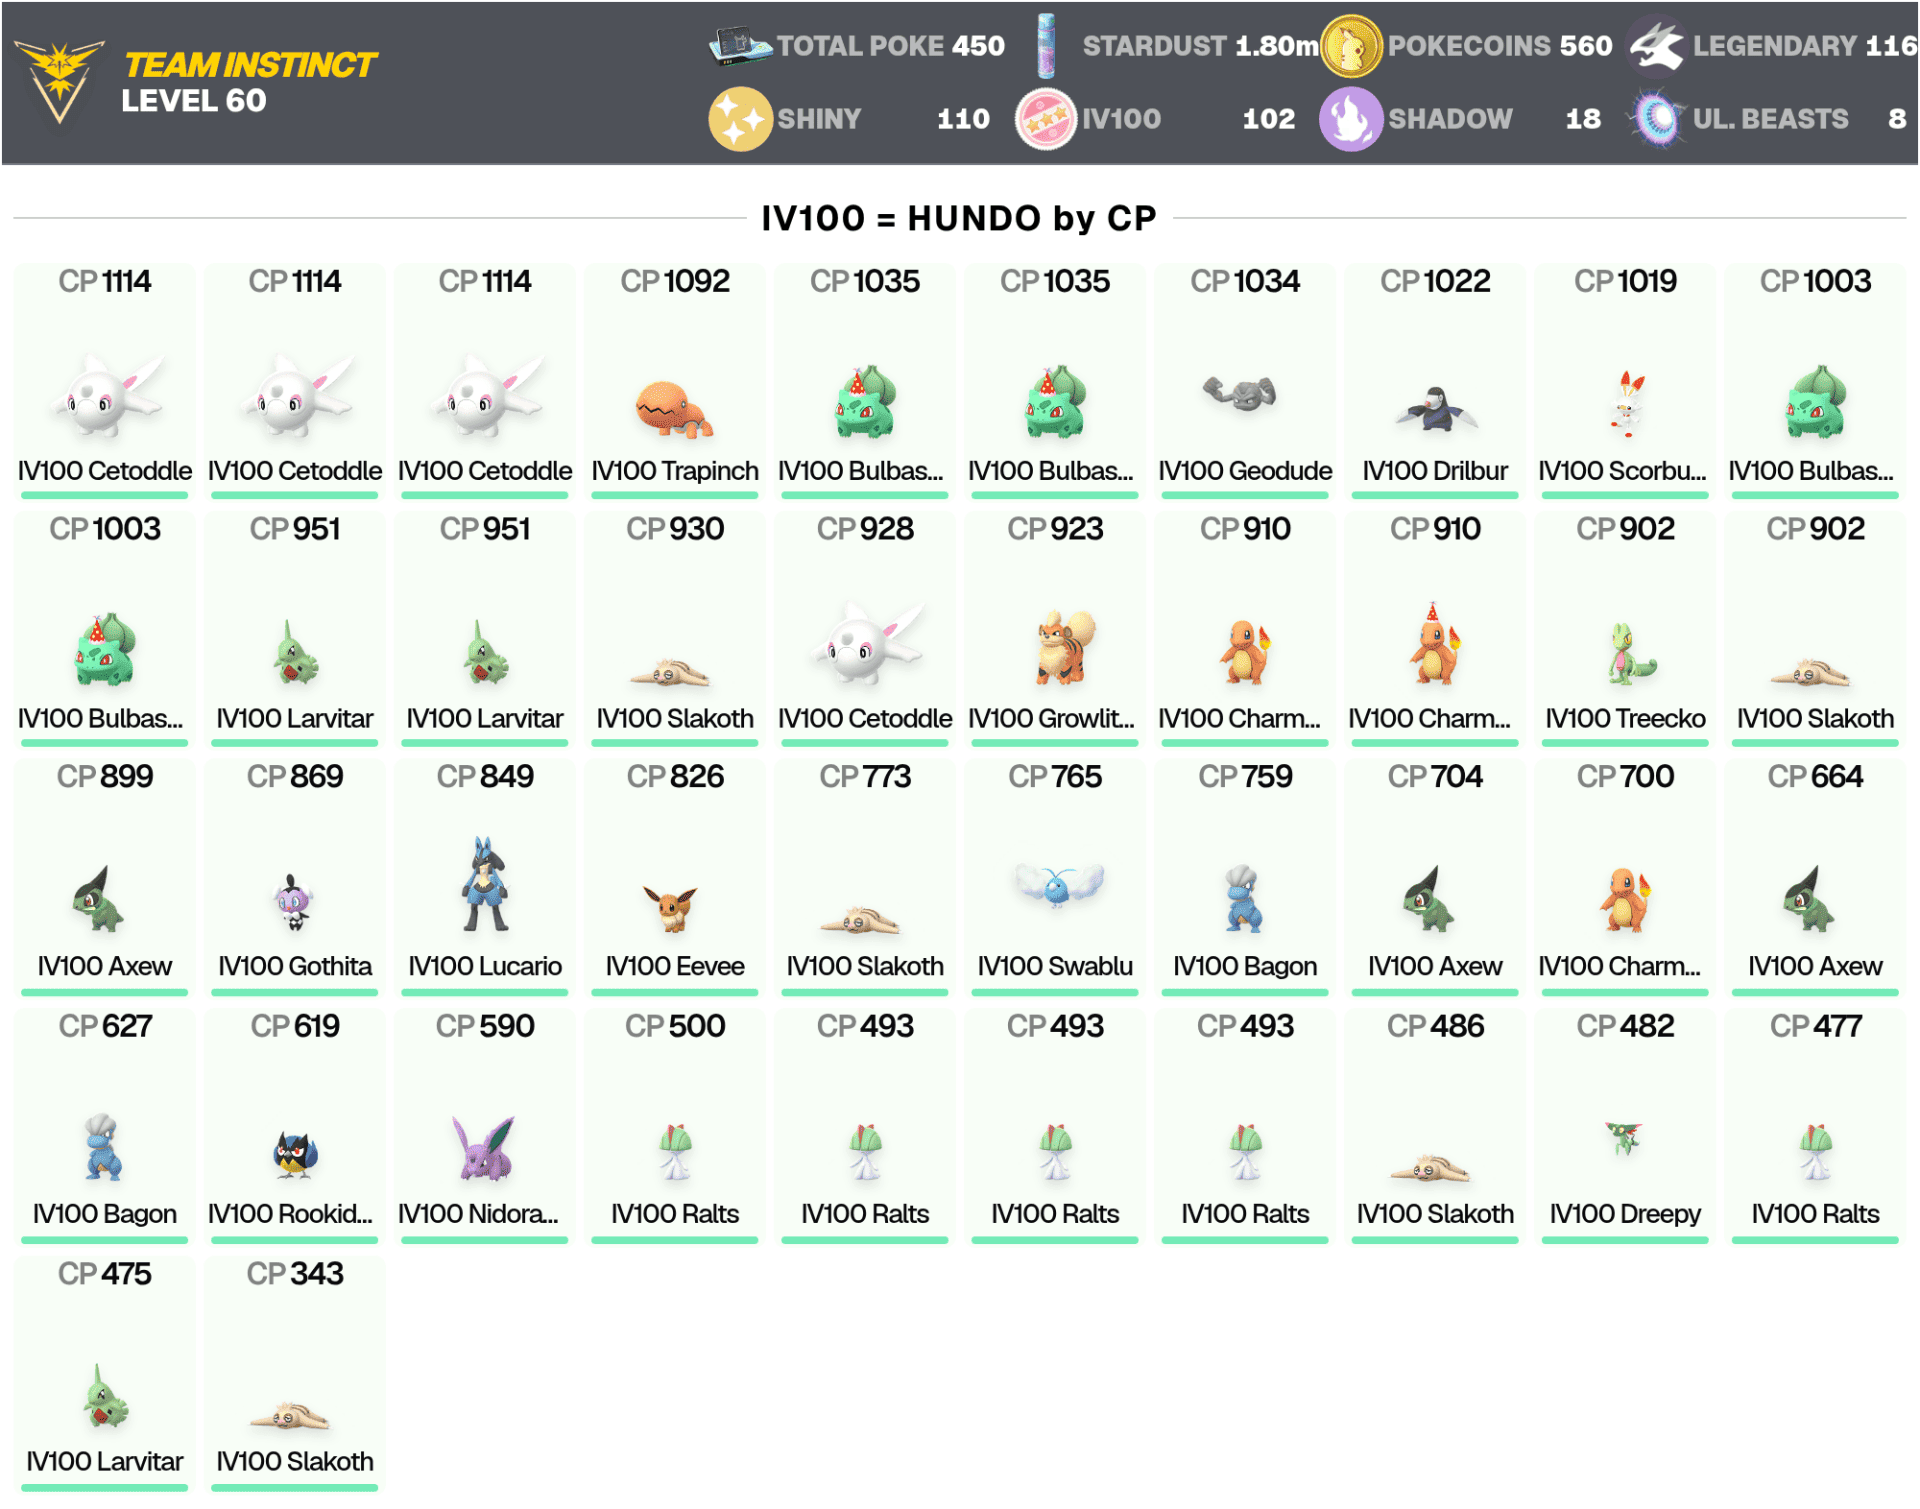Click the 'IV100 Larvitar' label under CP 475
The image size is (1920, 1509).
pos(105,1462)
